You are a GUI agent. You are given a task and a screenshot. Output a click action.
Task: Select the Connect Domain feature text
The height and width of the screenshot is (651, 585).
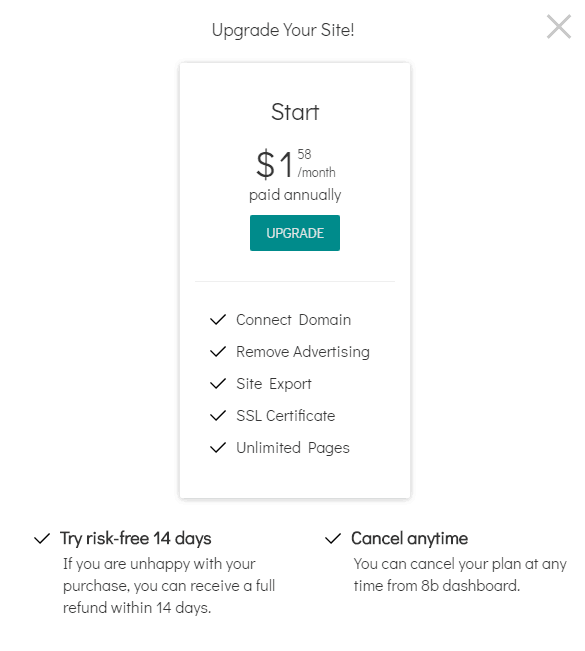pyautogui.click(x=294, y=320)
